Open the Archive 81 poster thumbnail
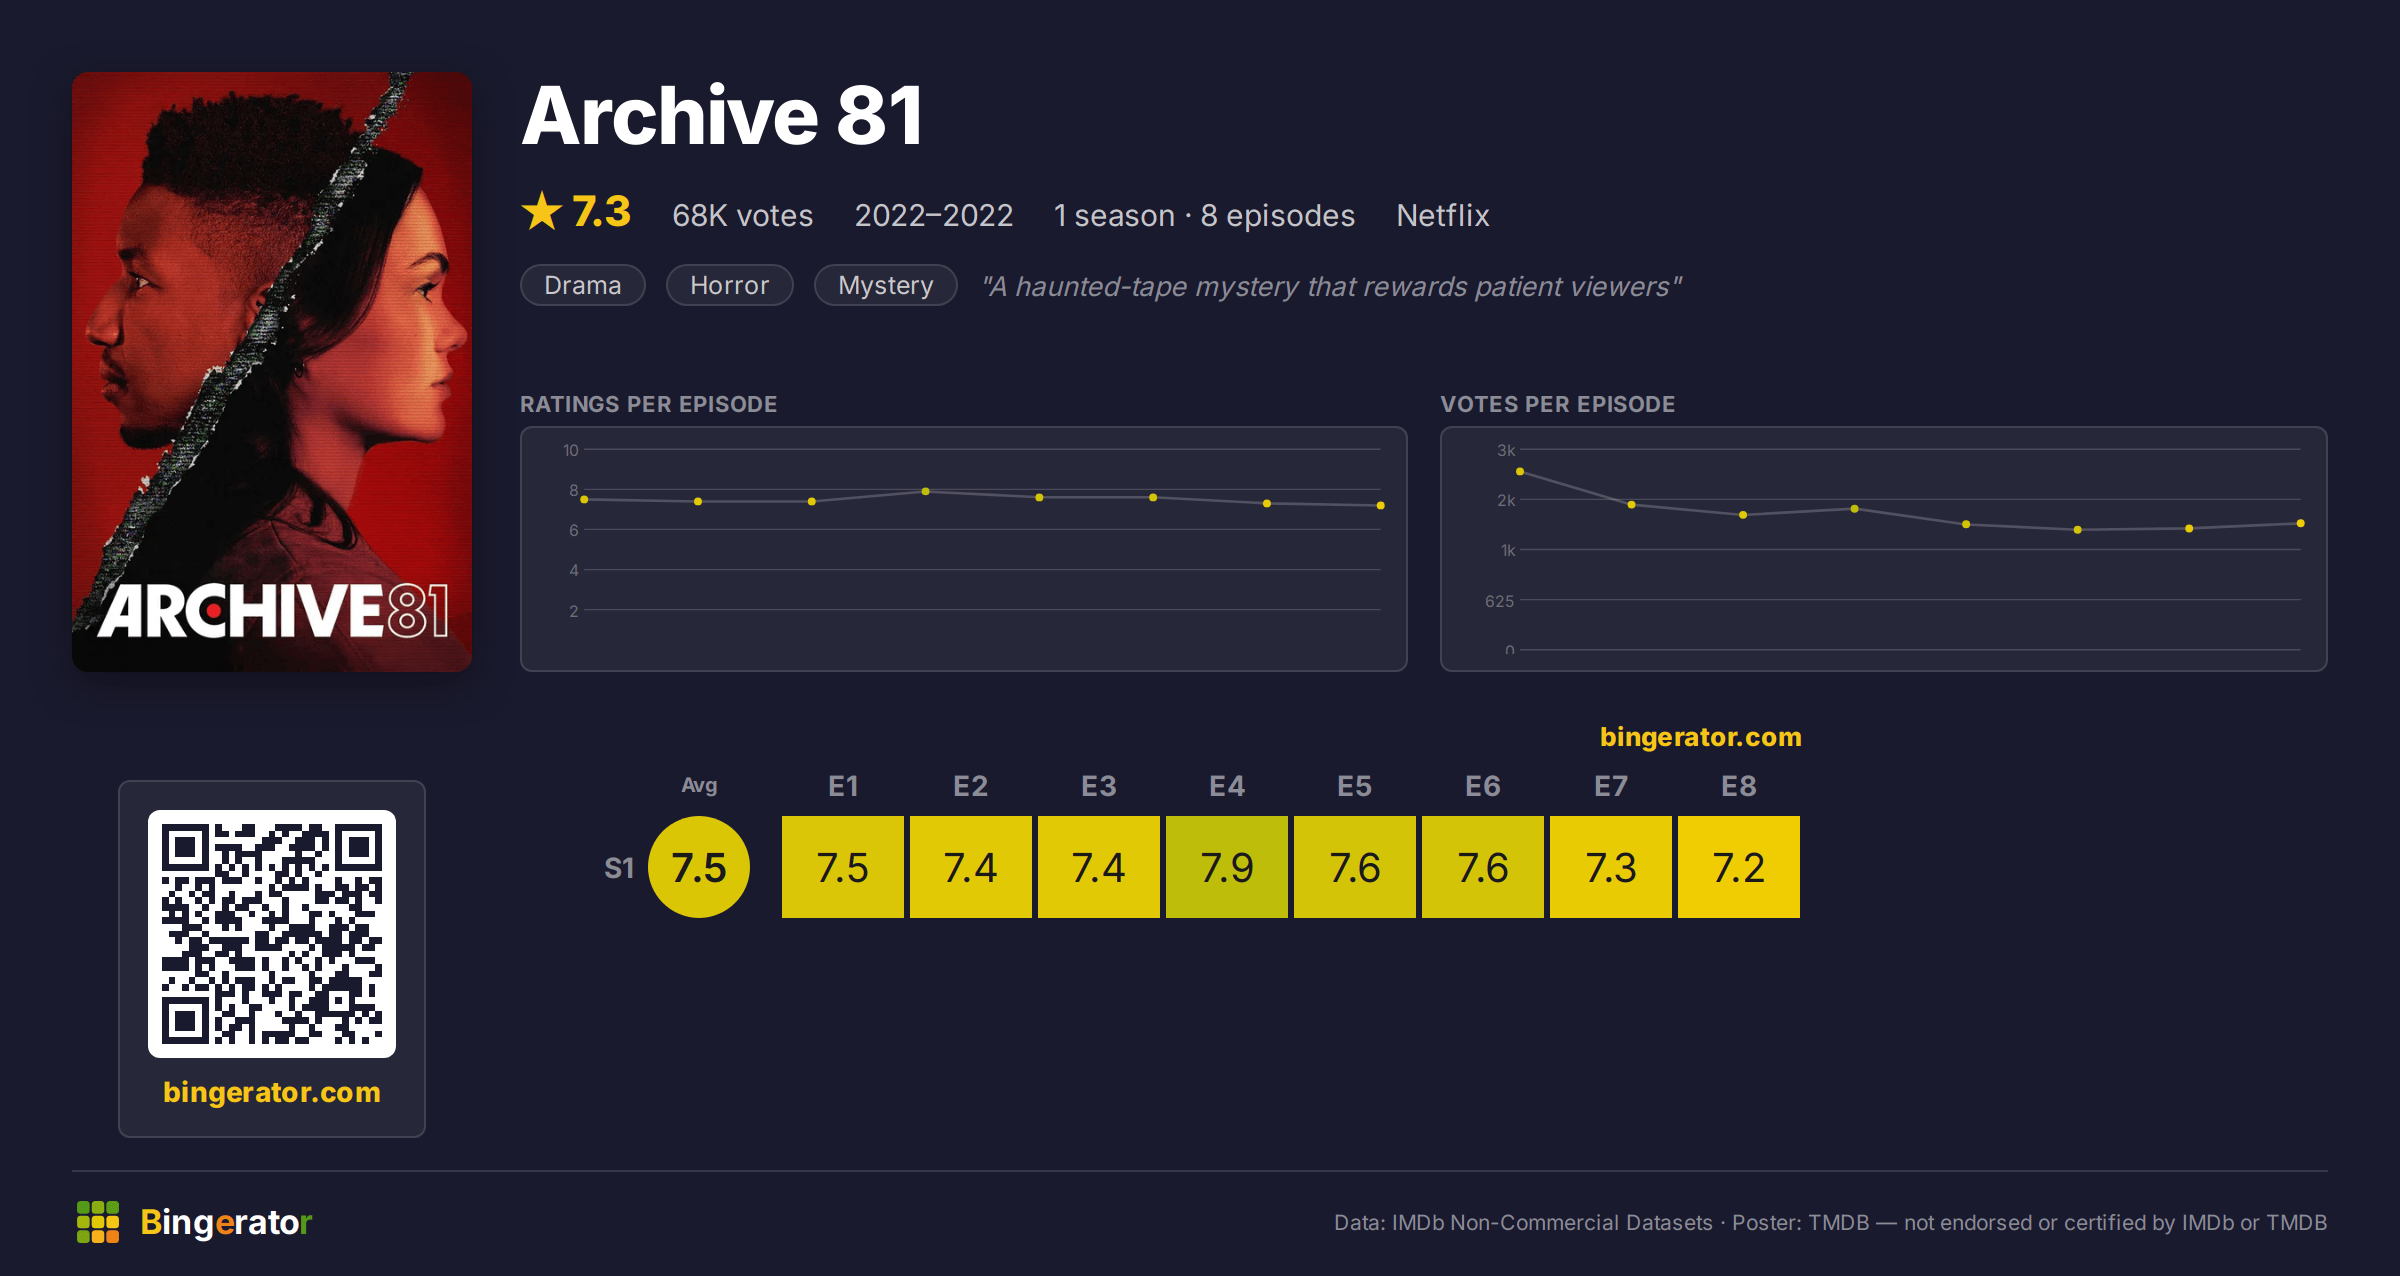The image size is (2400, 1276). coord(272,371)
